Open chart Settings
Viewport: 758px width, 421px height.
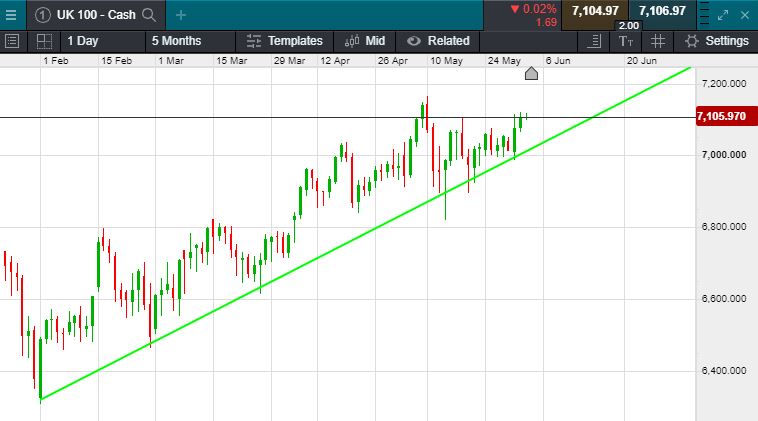(716, 41)
